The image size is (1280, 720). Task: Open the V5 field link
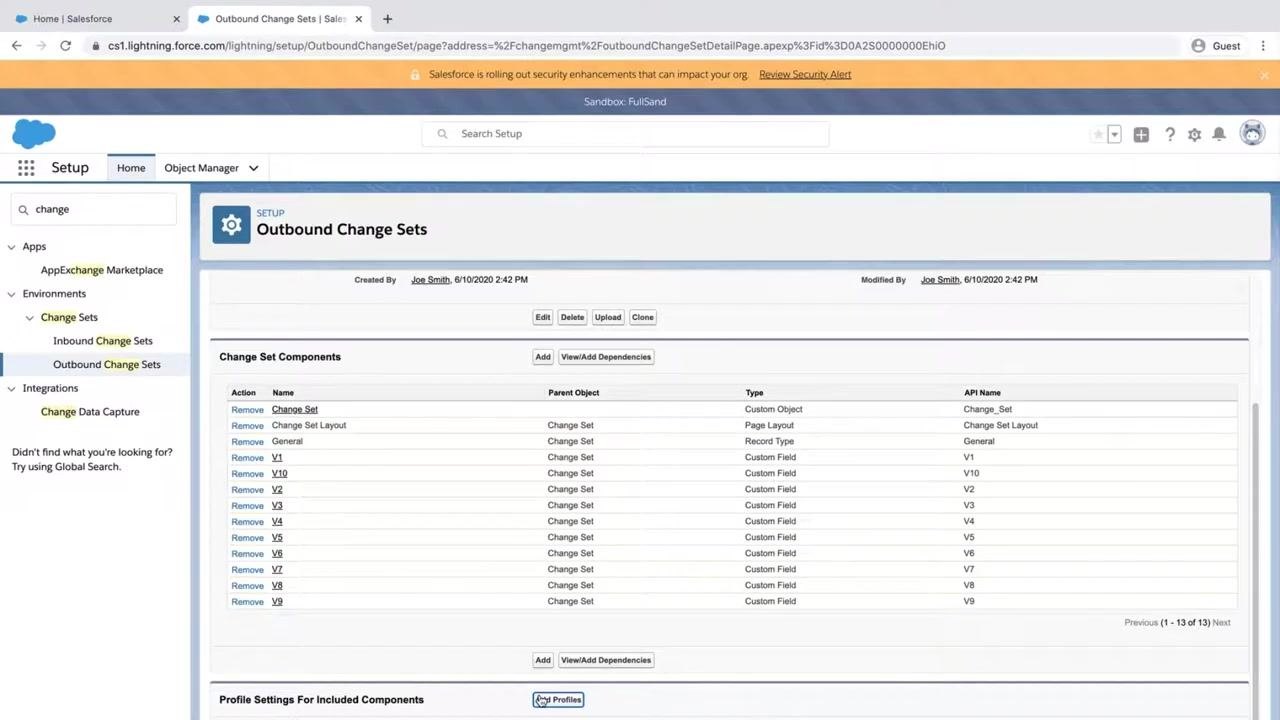point(277,537)
